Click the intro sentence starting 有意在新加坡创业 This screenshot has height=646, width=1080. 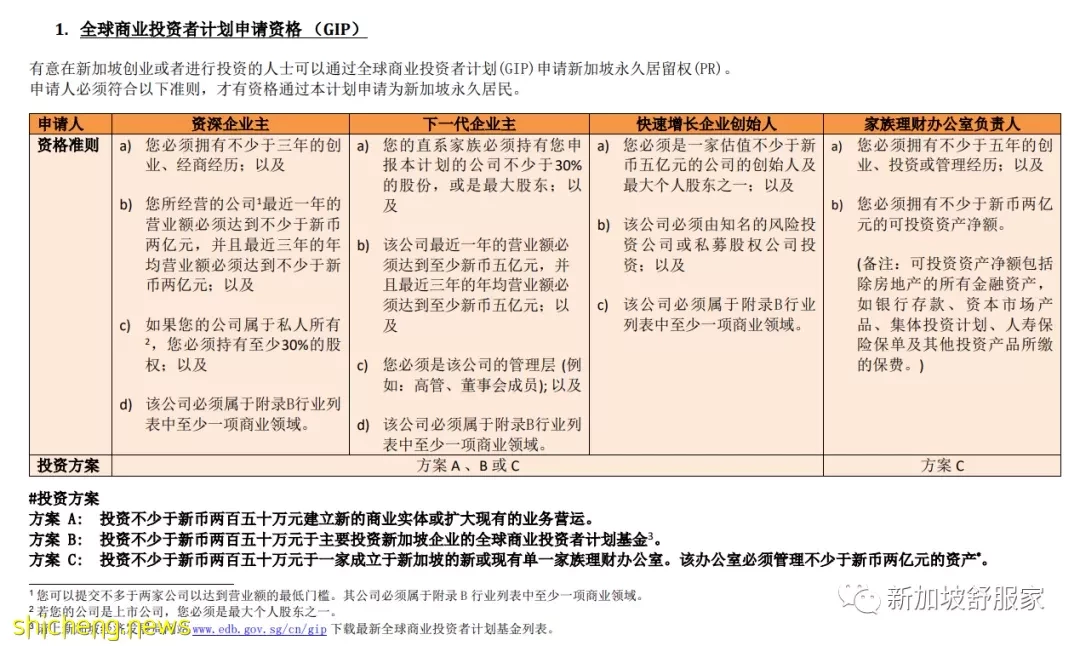click(381, 69)
